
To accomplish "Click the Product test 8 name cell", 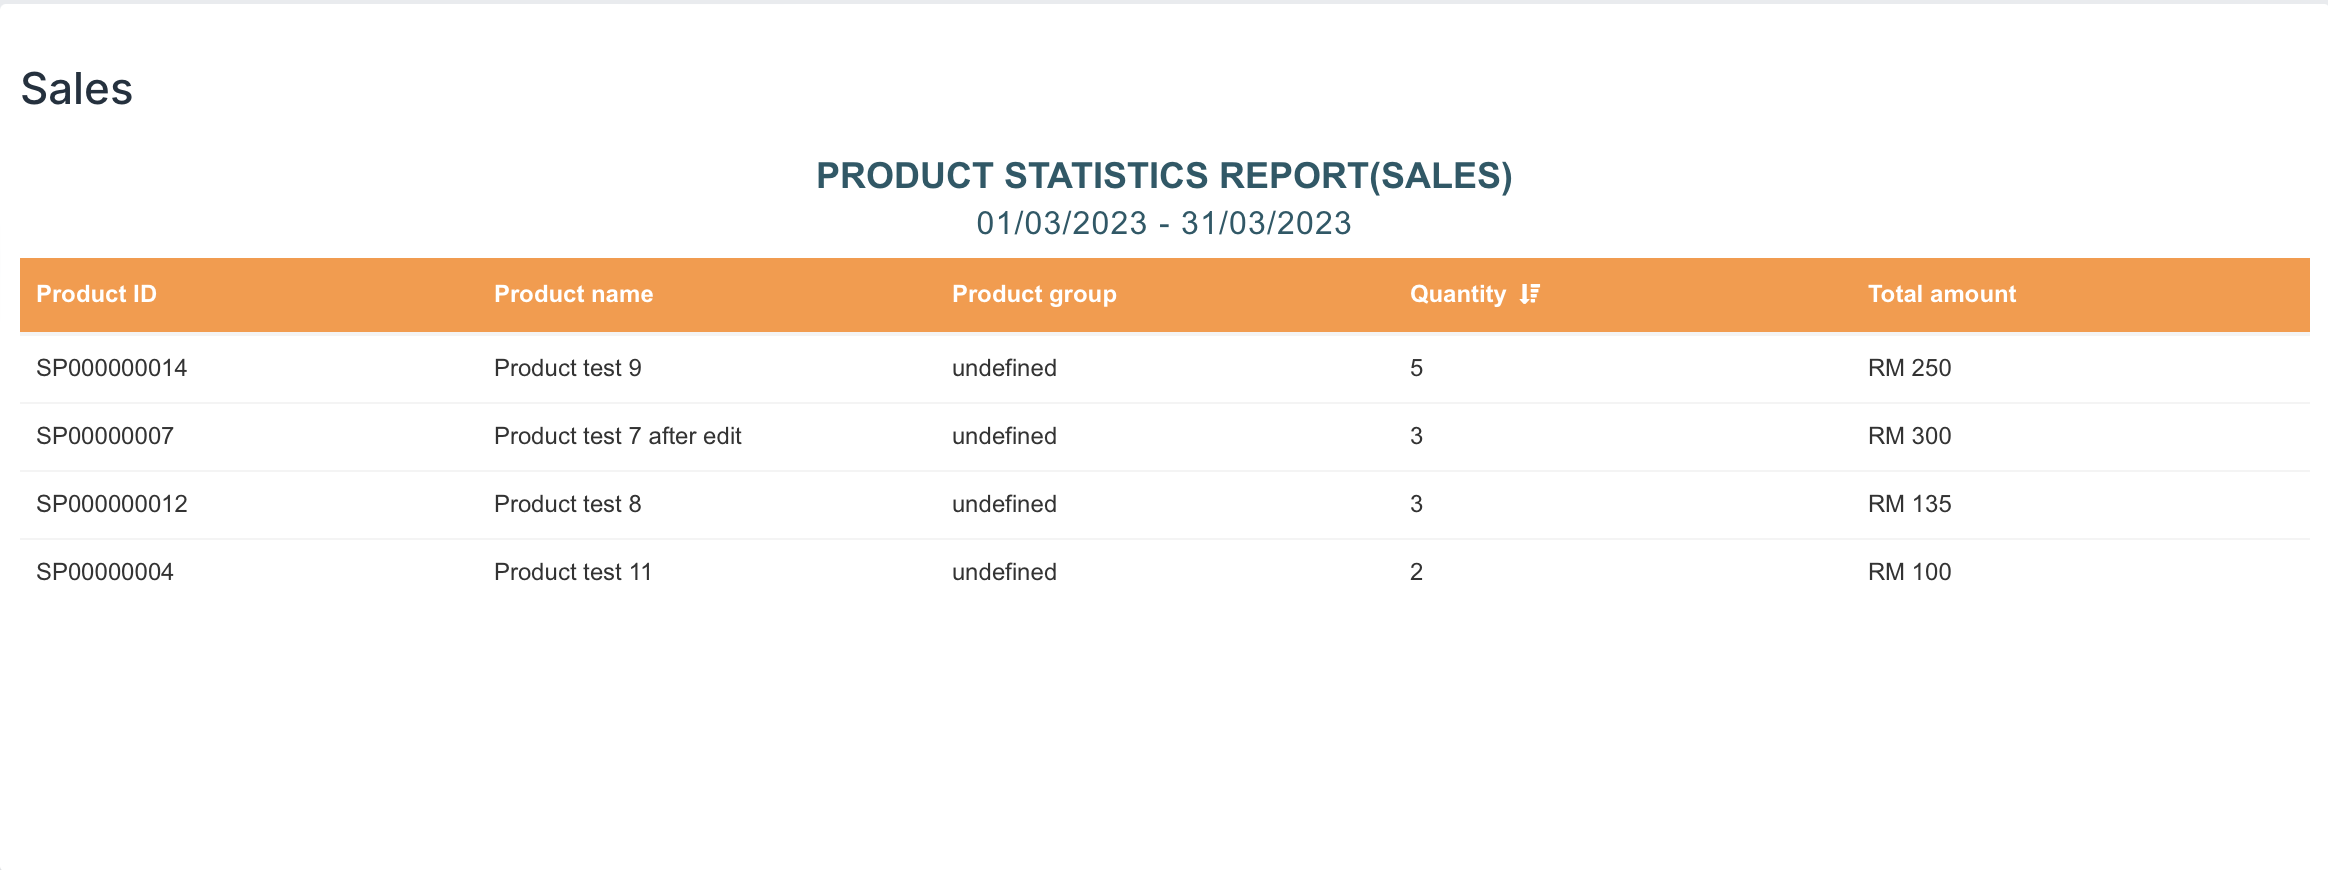I will point(567,504).
